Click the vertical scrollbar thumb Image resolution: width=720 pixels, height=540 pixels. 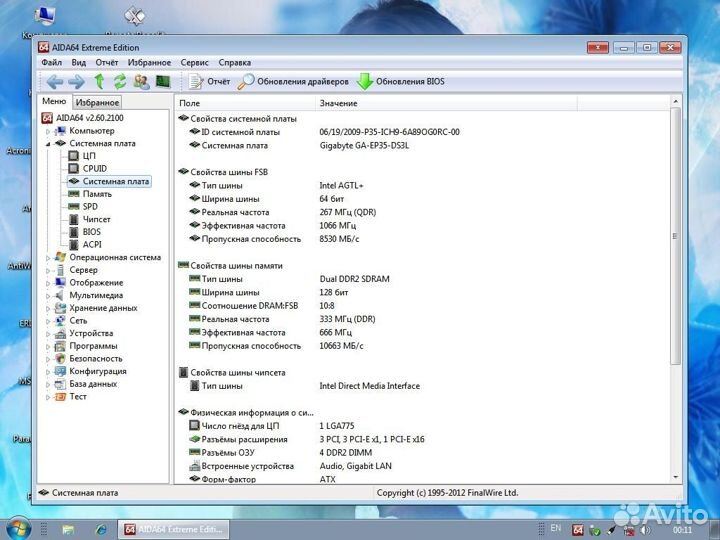pyautogui.click(x=675, y=236)
